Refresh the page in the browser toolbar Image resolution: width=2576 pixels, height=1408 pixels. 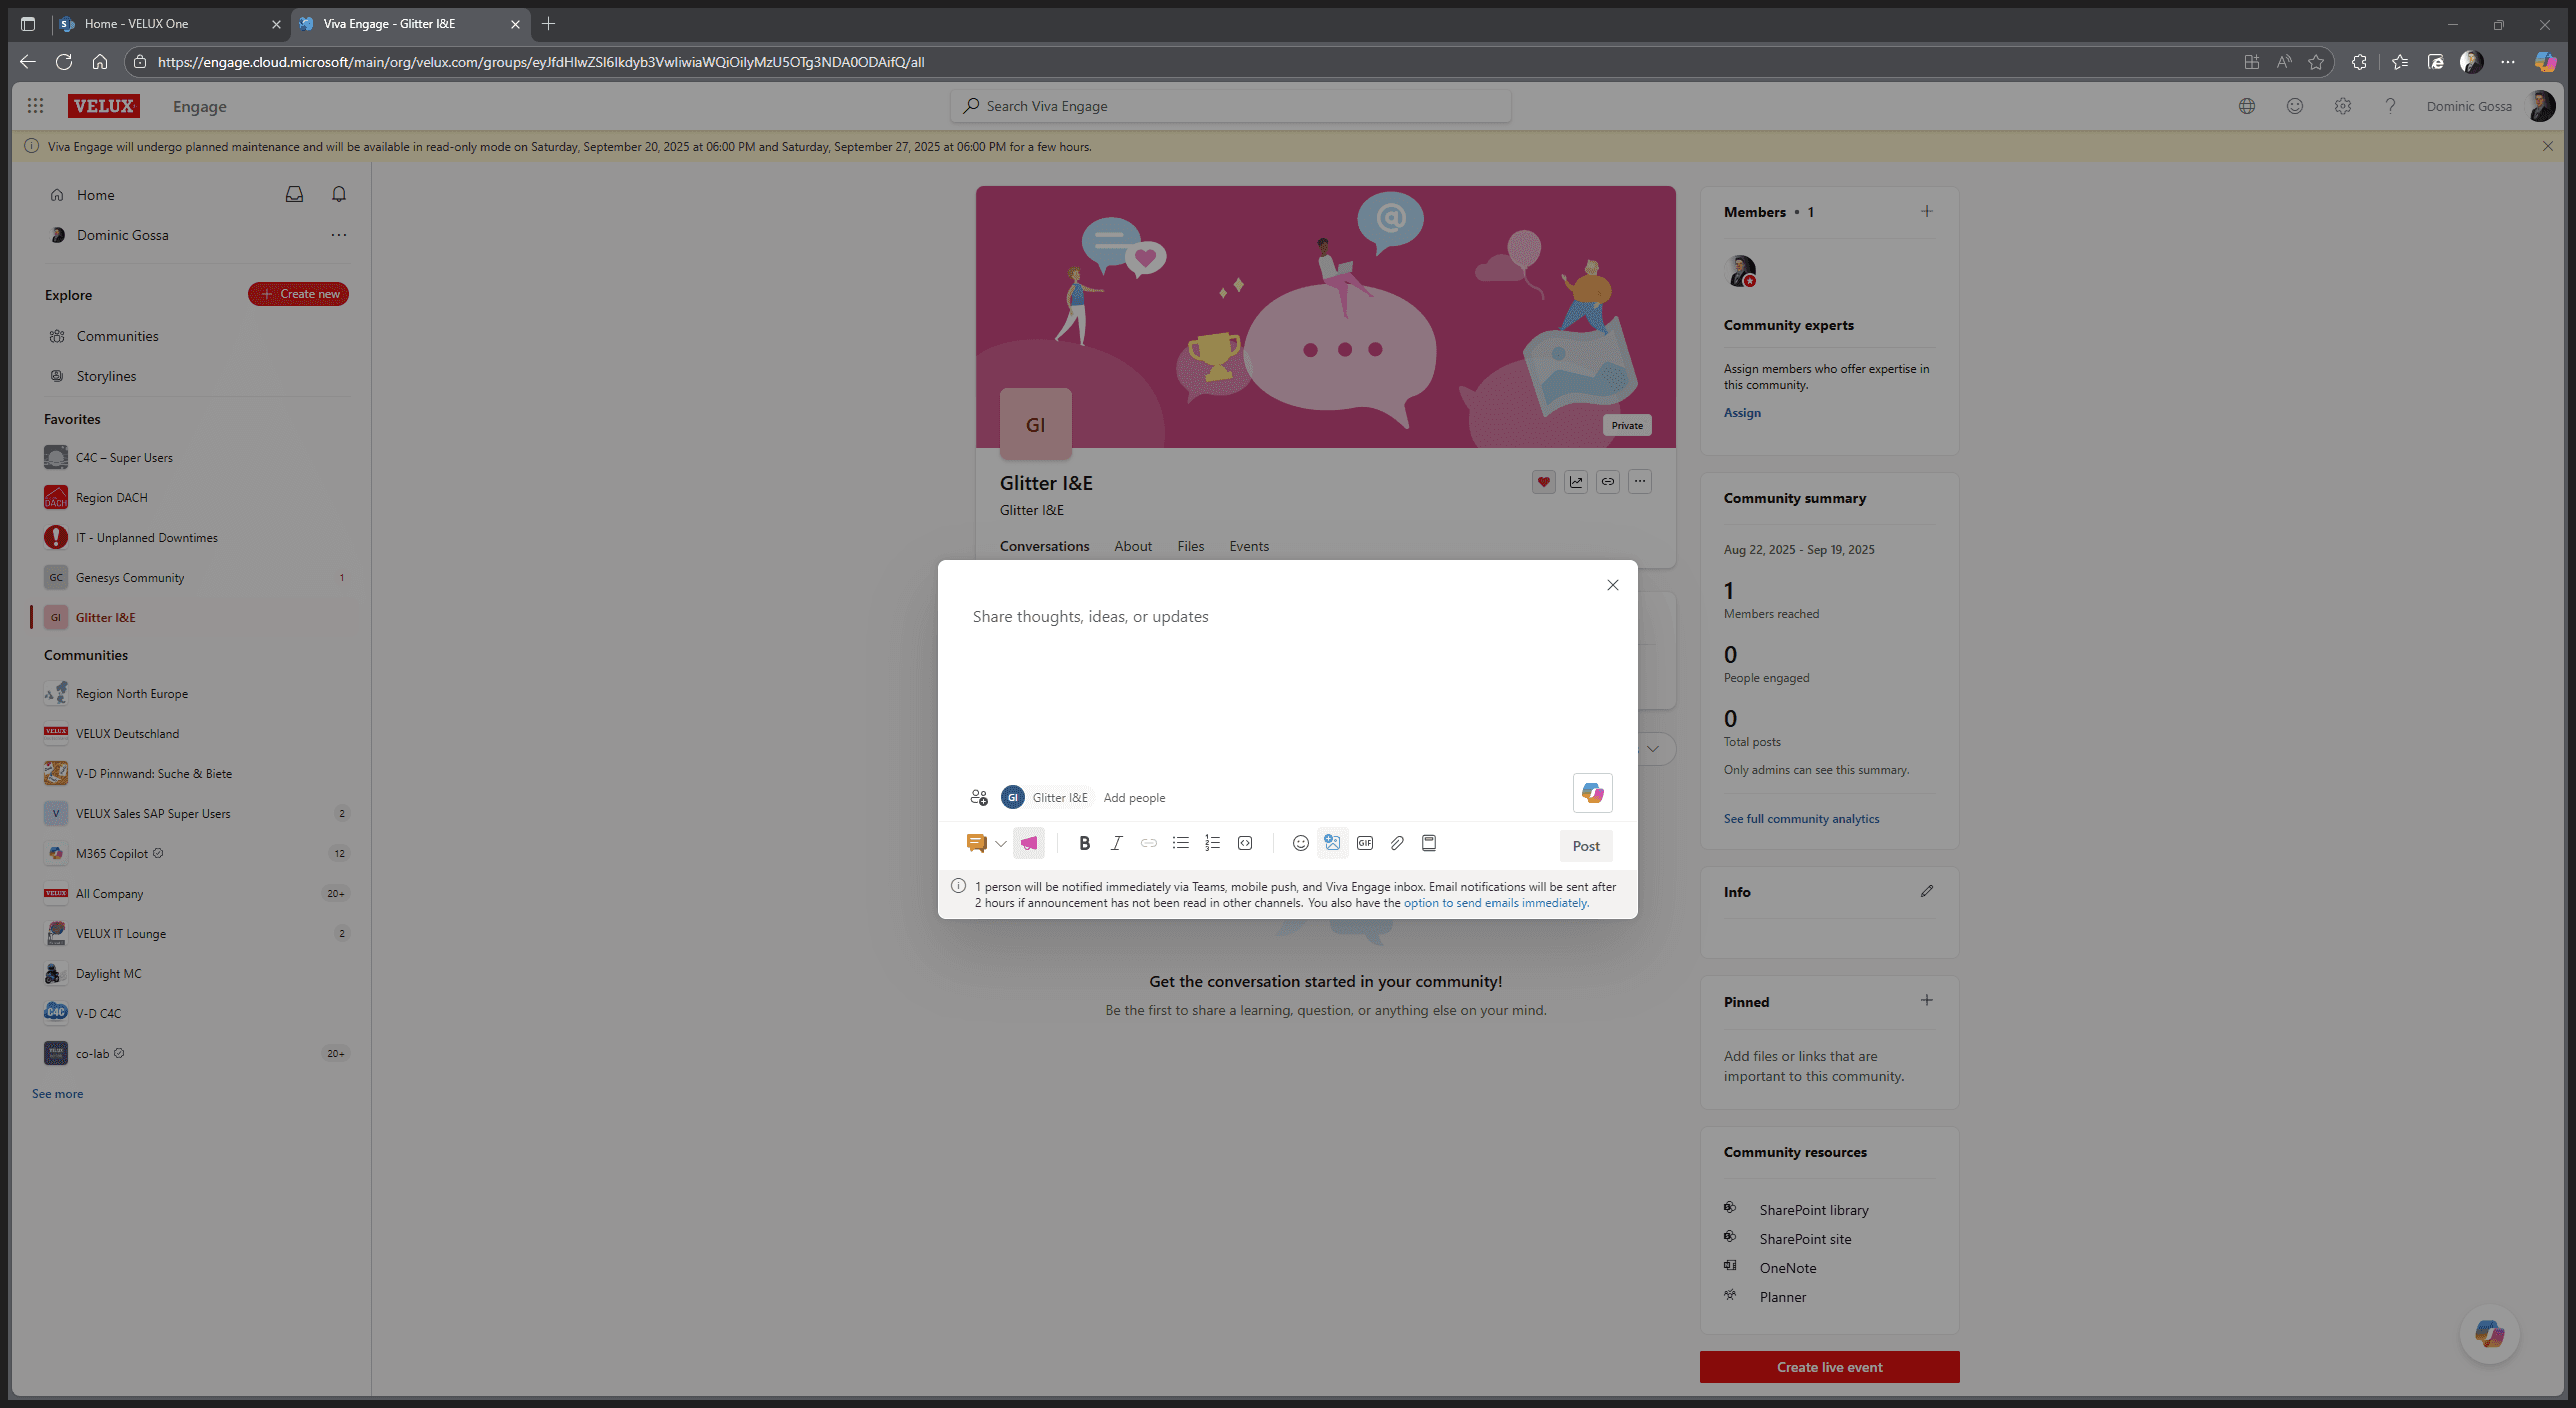tap(64, 62)
